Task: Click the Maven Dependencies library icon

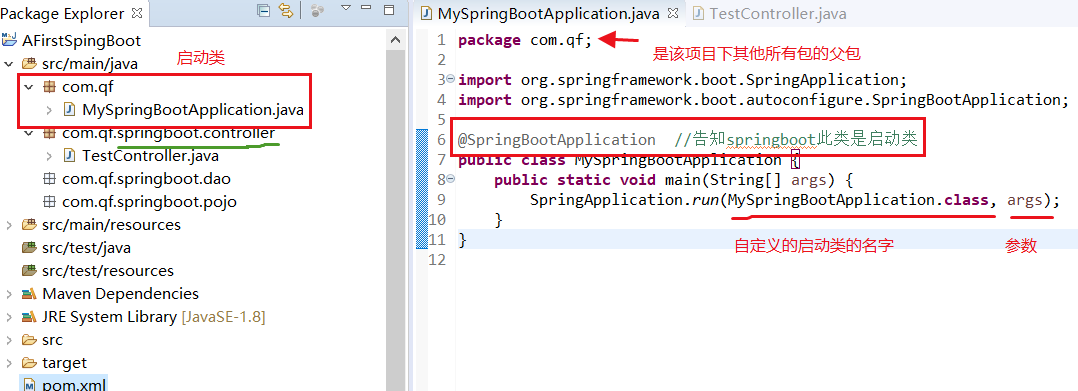Action: pos(30,293)
